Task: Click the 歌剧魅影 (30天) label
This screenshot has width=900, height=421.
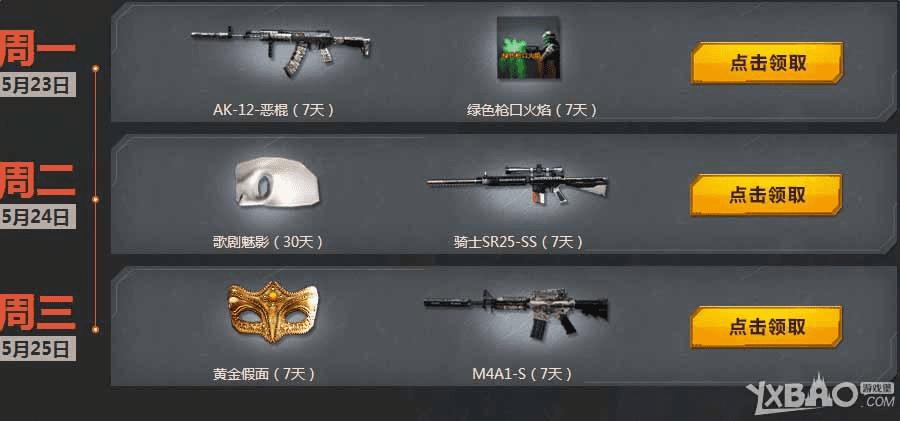Action: tap(268, 242)
